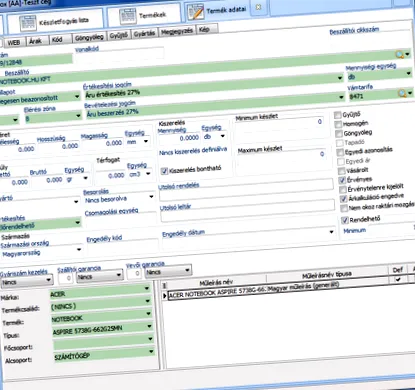
Task: Expand the Mennyiségi egység dropdown
Action: [x=409, y=73]
